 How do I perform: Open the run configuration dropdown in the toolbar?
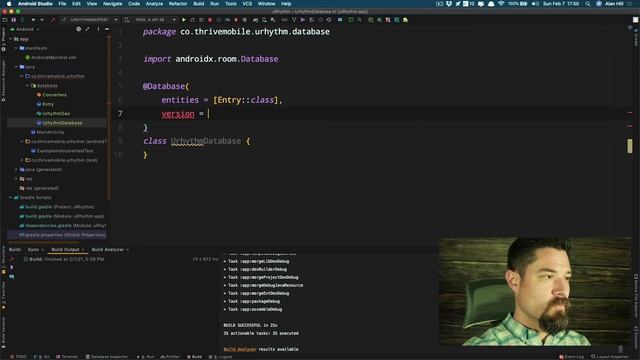(90, 20)
